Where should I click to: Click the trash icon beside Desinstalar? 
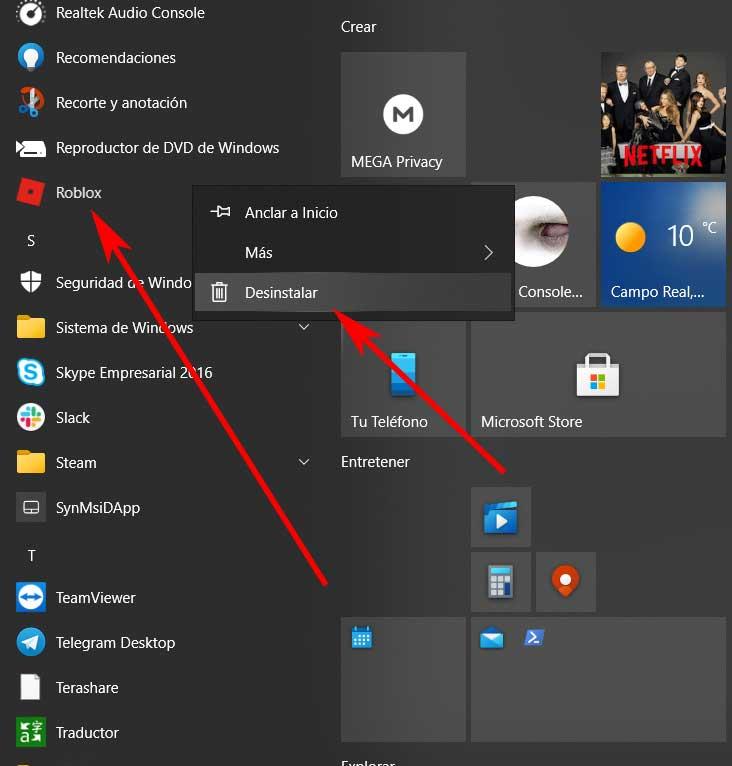click(x=219, y=292)
